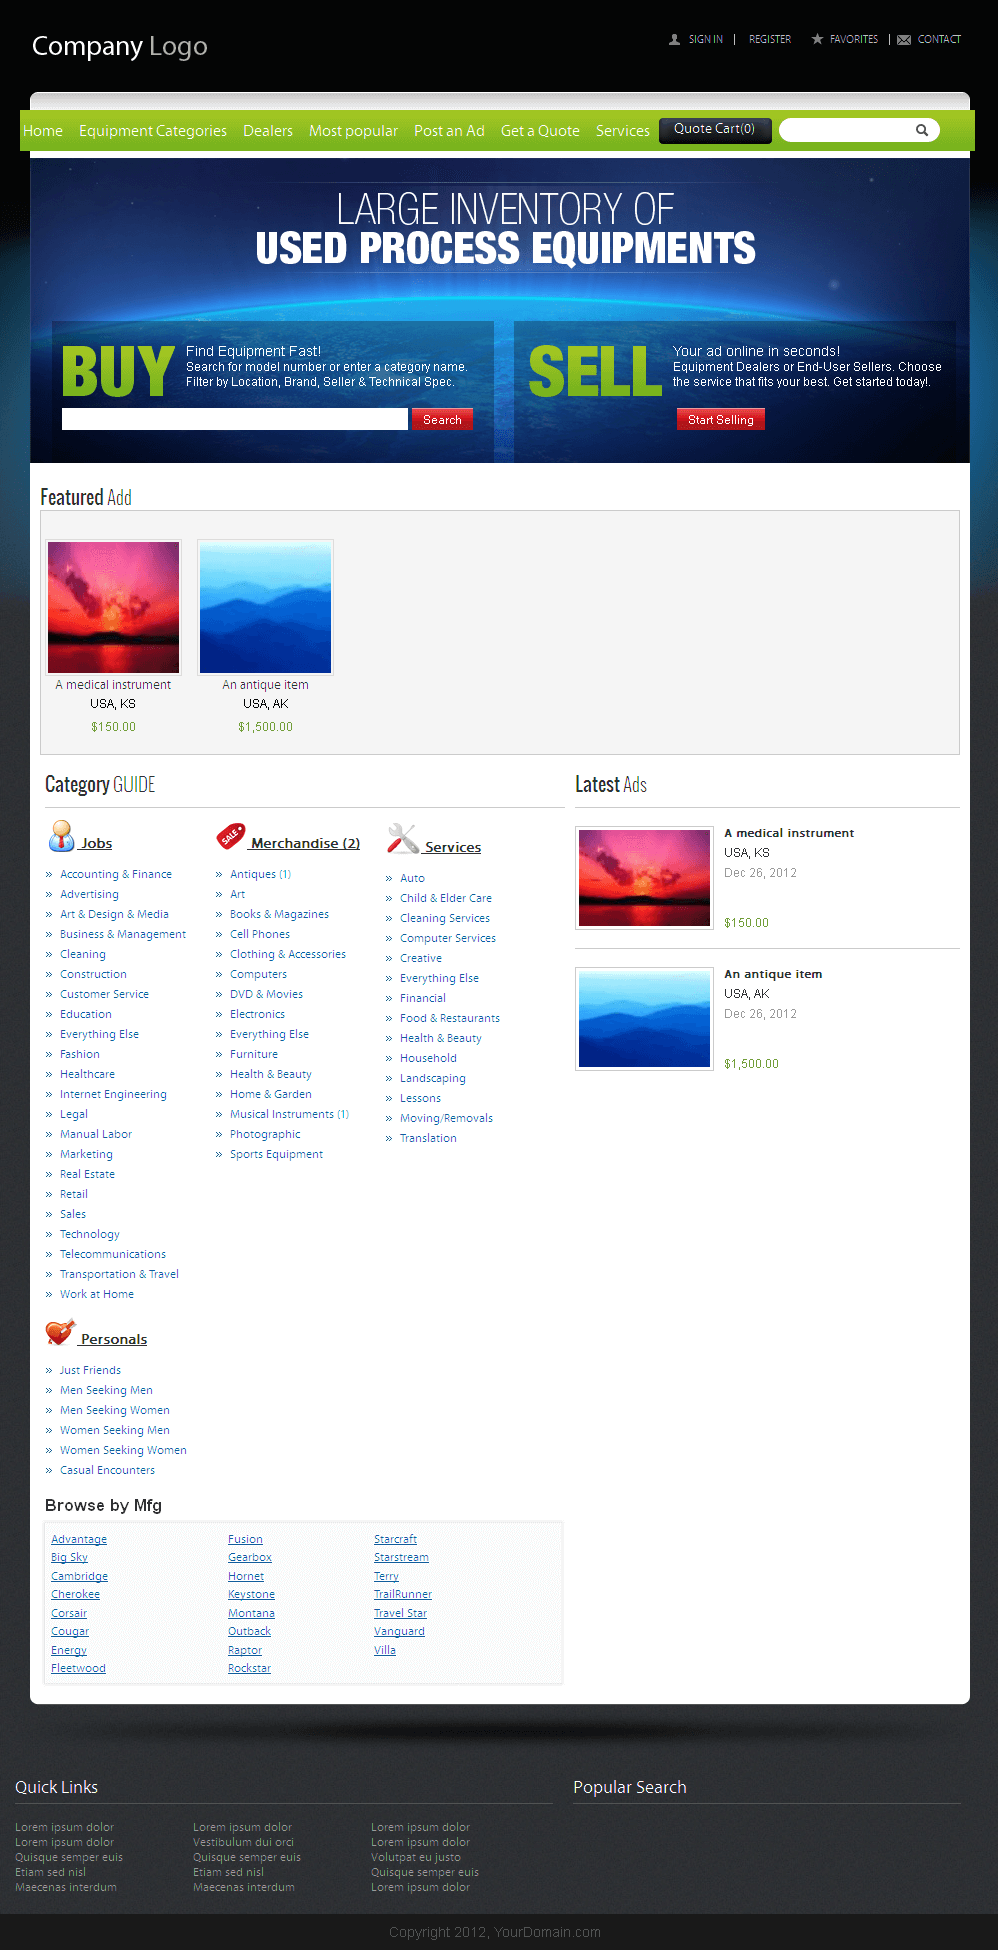Select the Accounting & Finance job category
Screen dimensions: 998x1950
[115, 874]
